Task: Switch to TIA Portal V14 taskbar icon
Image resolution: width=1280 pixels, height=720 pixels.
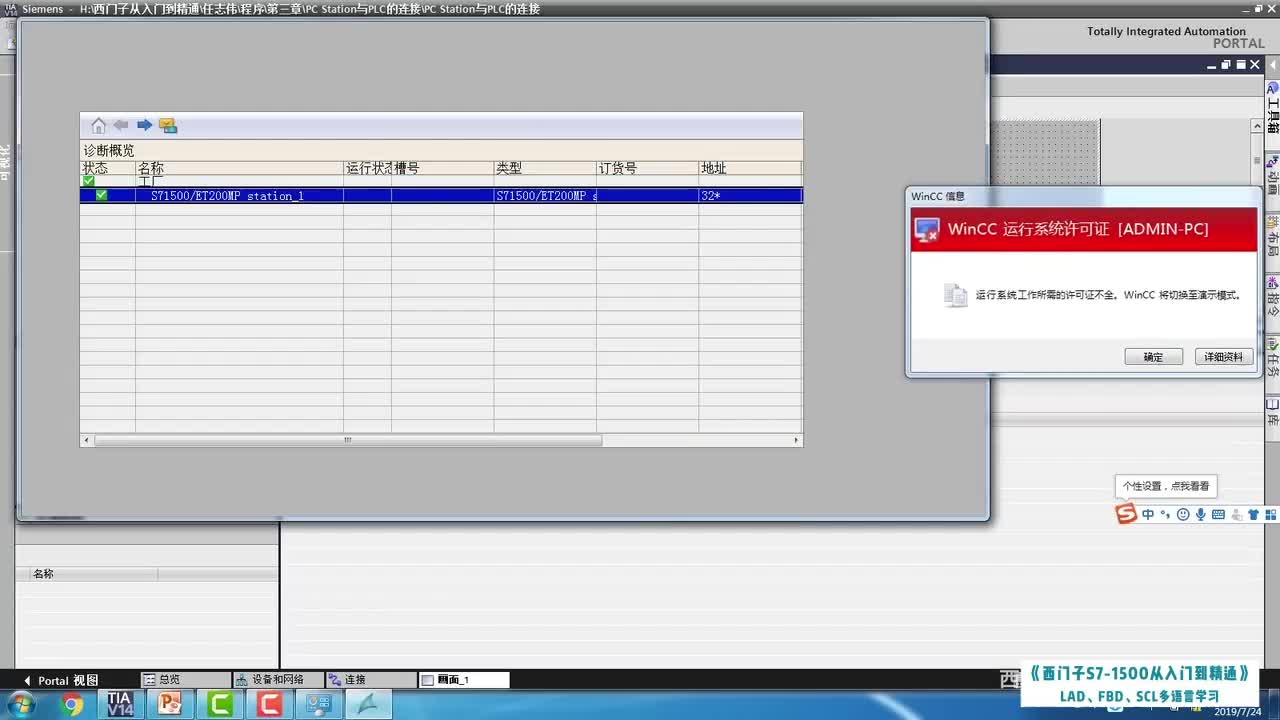Action: 121,705
